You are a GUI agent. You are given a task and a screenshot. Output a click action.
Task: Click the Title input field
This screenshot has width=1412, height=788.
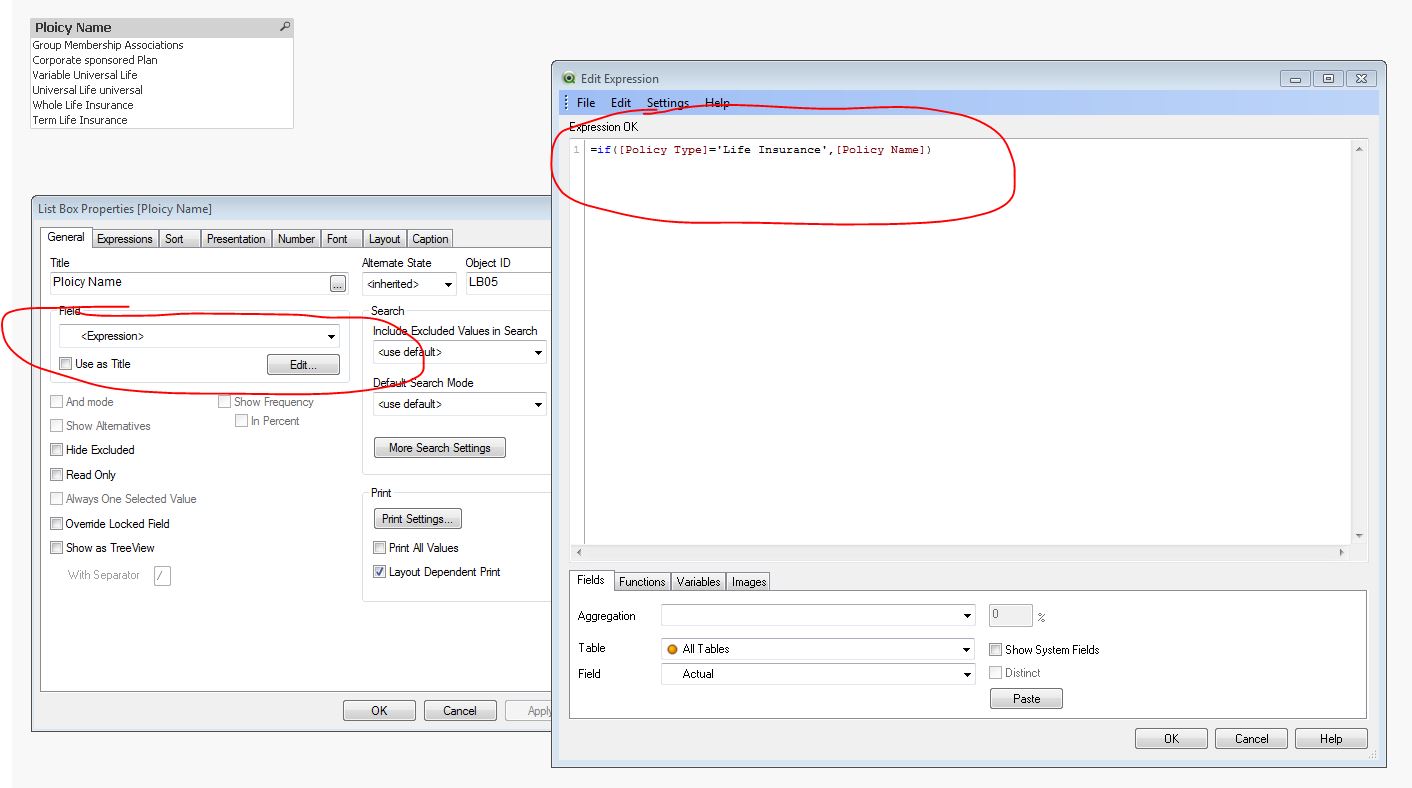coord(188,283)
